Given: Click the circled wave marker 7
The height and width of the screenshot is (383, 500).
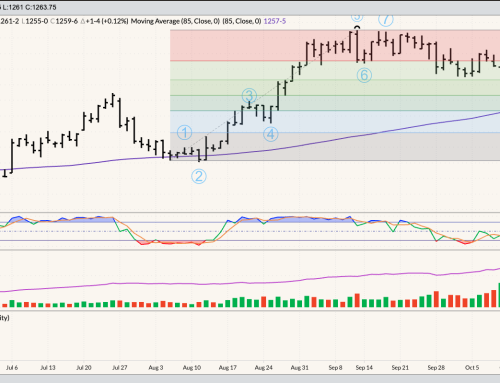Looking at the screenshot, I should point(386,19).
